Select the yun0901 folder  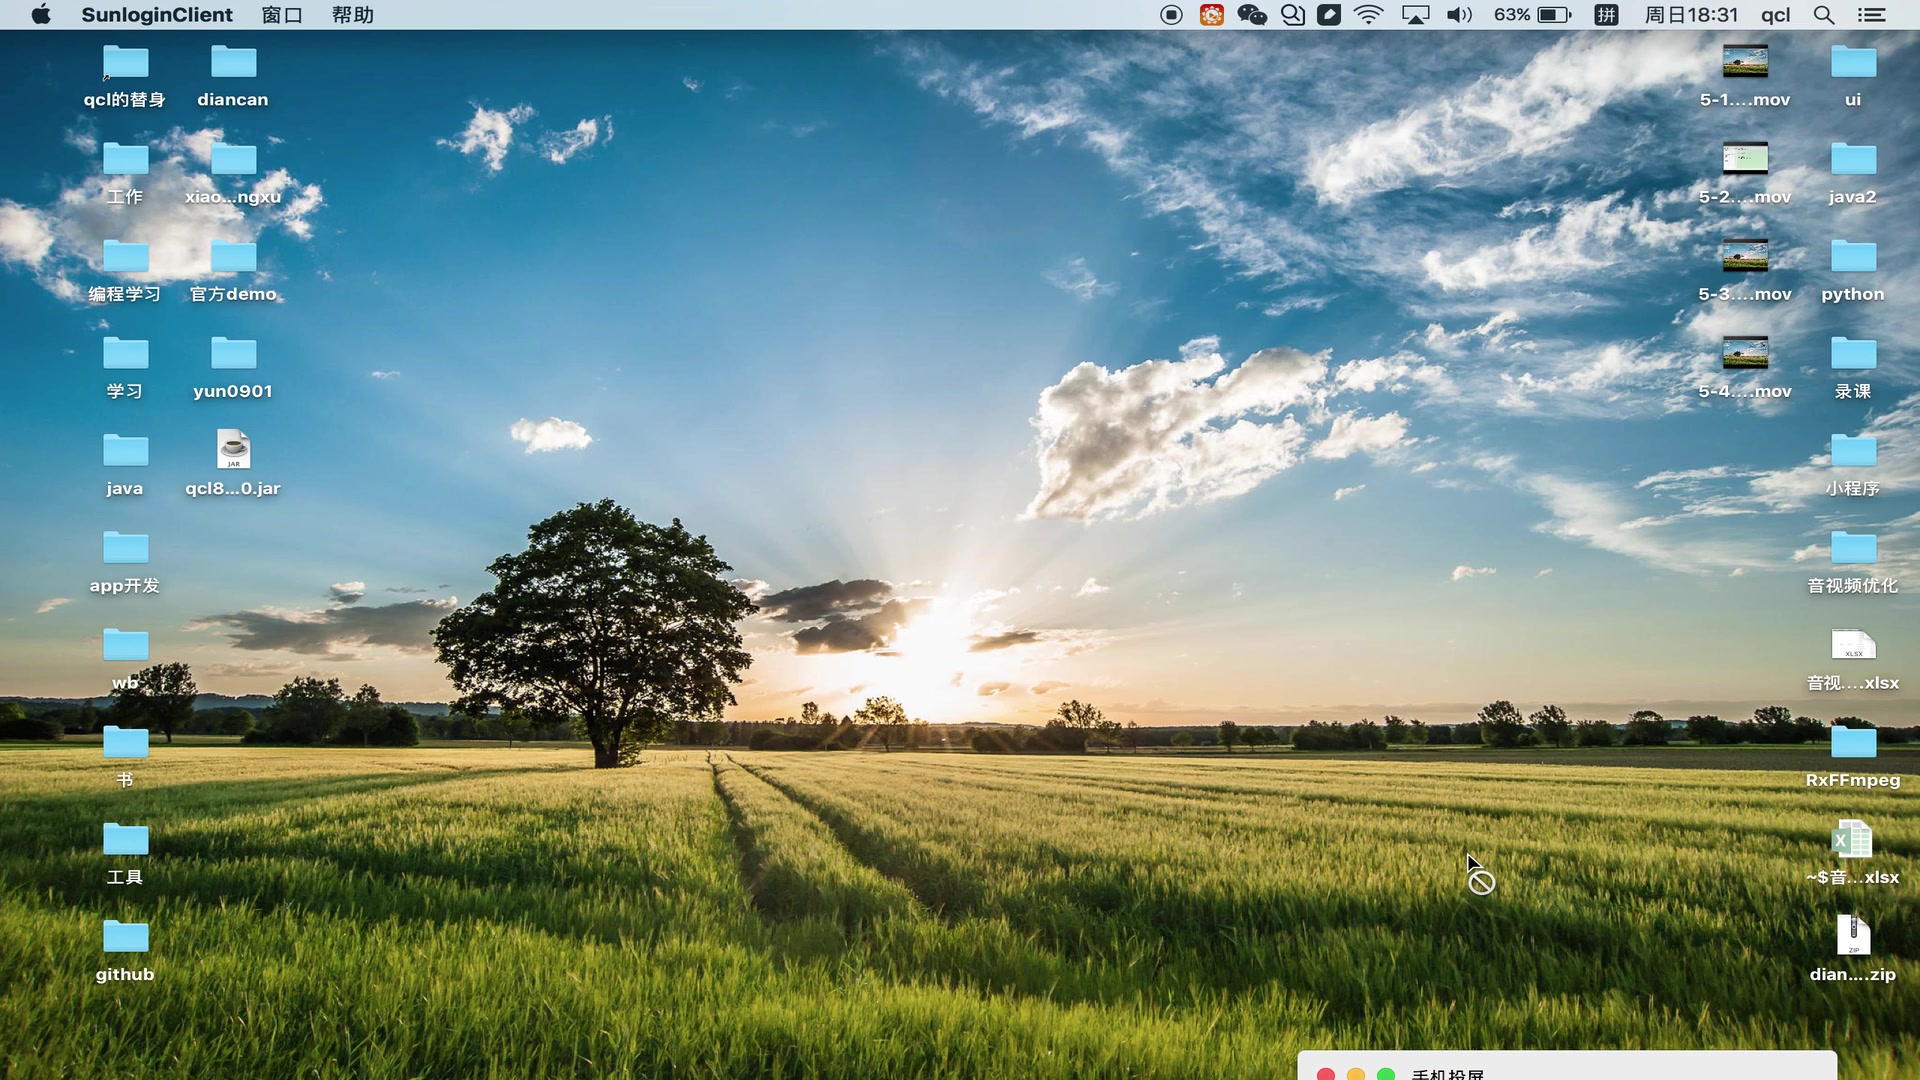pos(233,367)
